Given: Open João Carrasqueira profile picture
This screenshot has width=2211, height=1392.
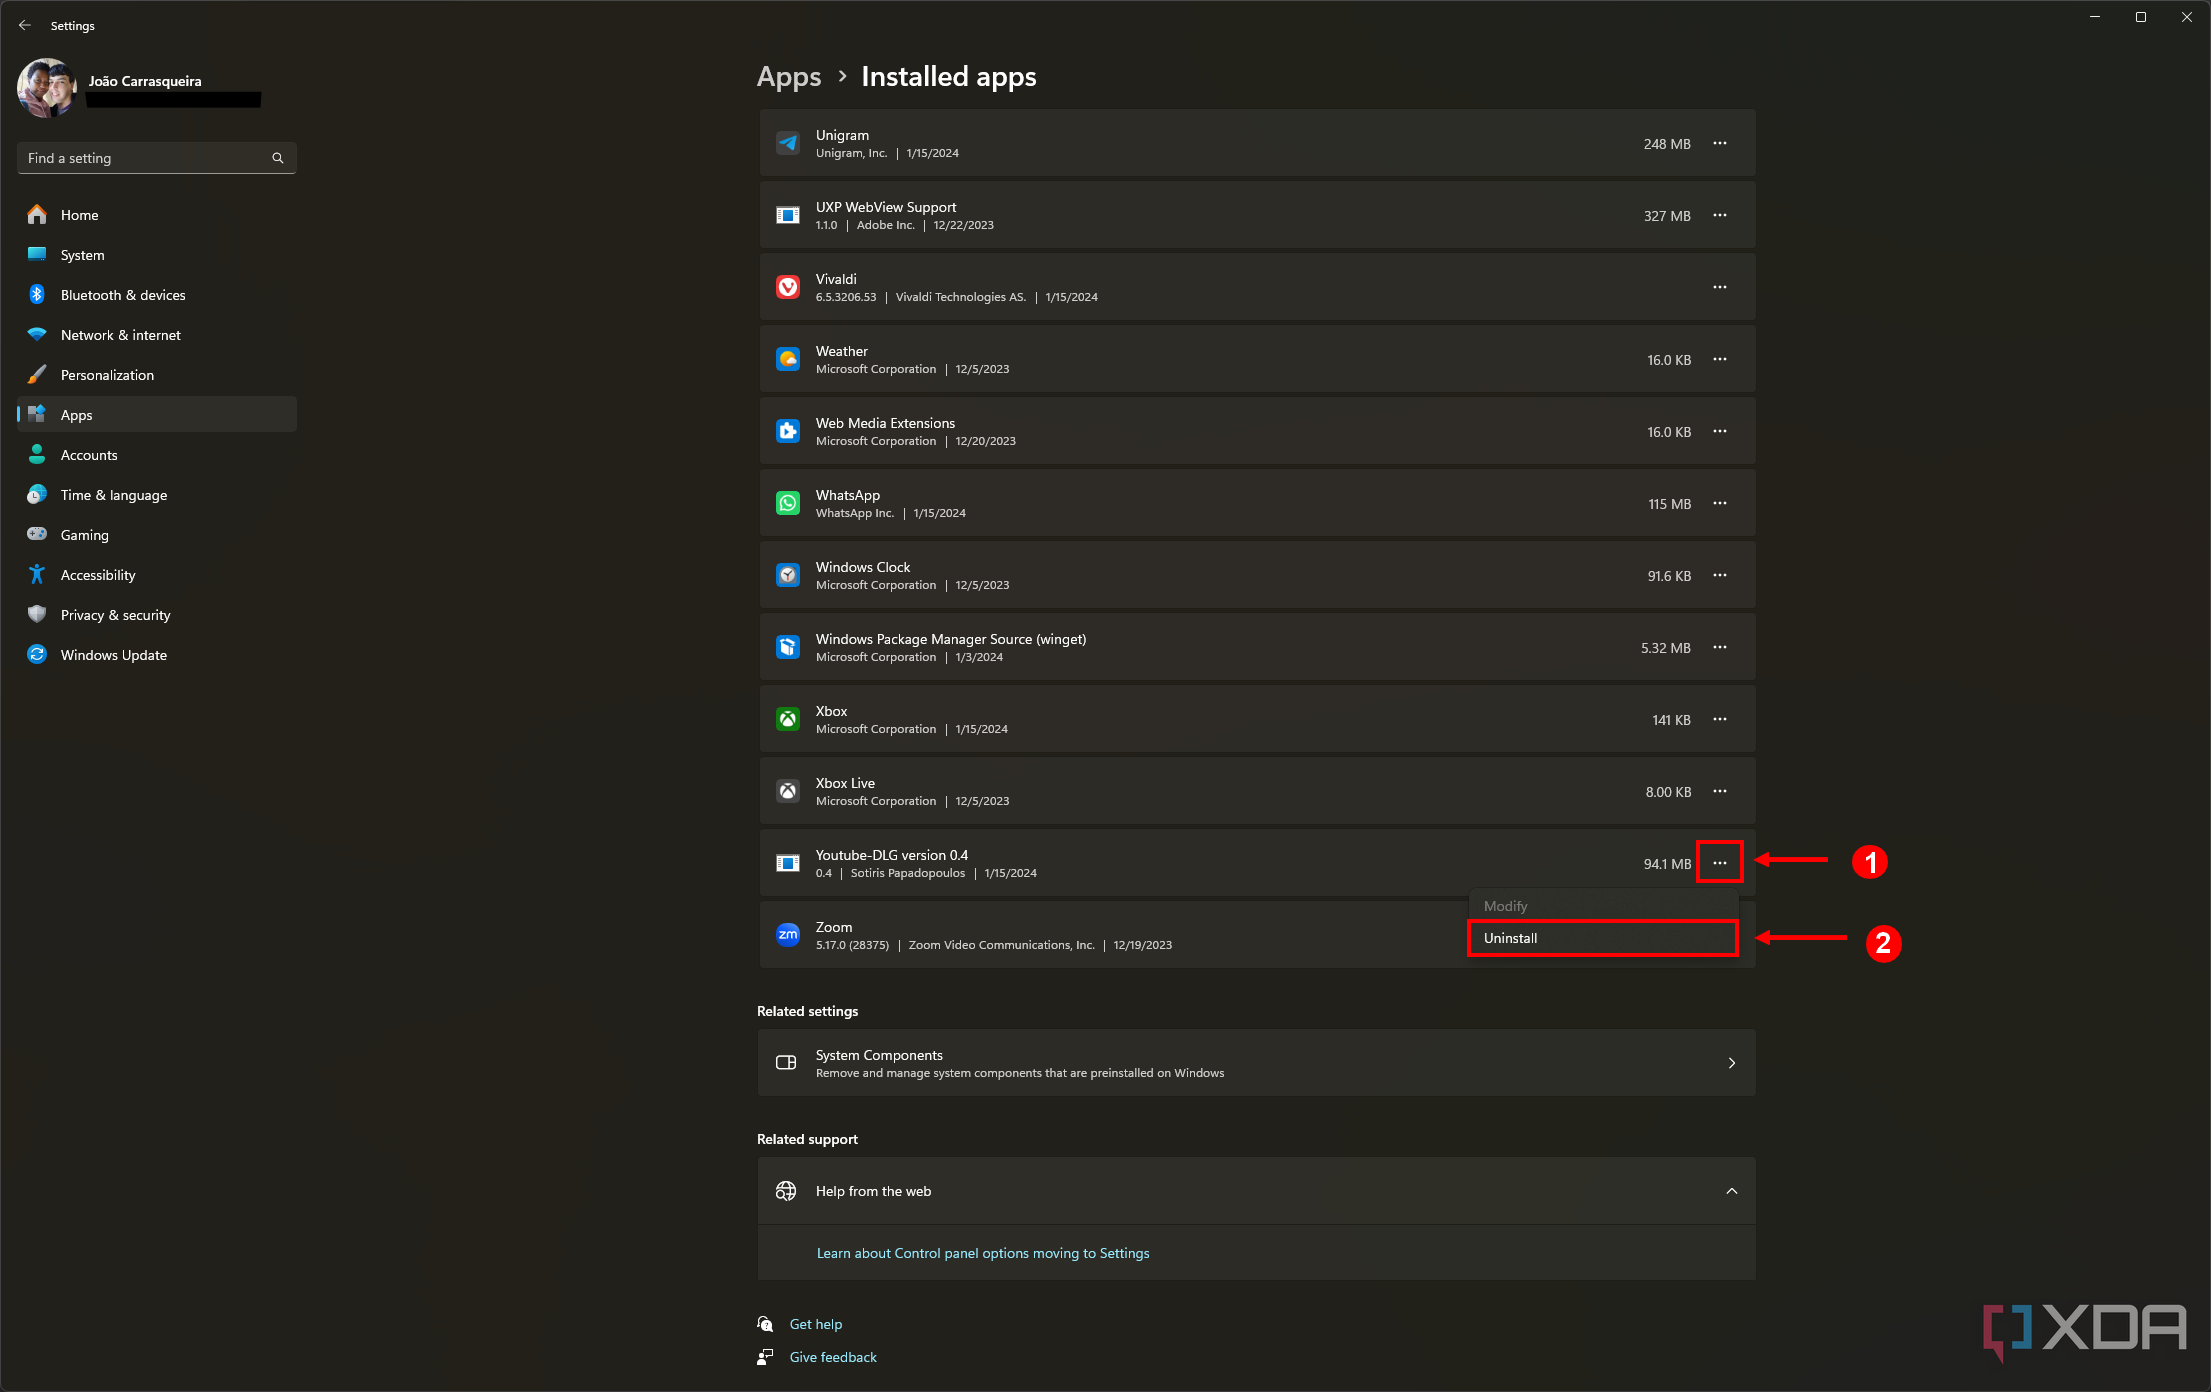Looking at the screenshot, I should point(47,88).
